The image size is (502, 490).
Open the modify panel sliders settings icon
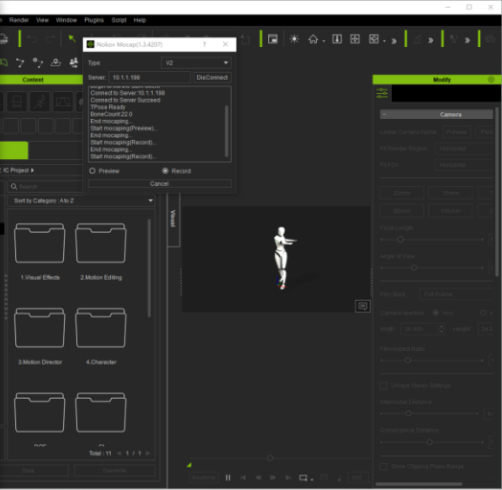(382, 93)
